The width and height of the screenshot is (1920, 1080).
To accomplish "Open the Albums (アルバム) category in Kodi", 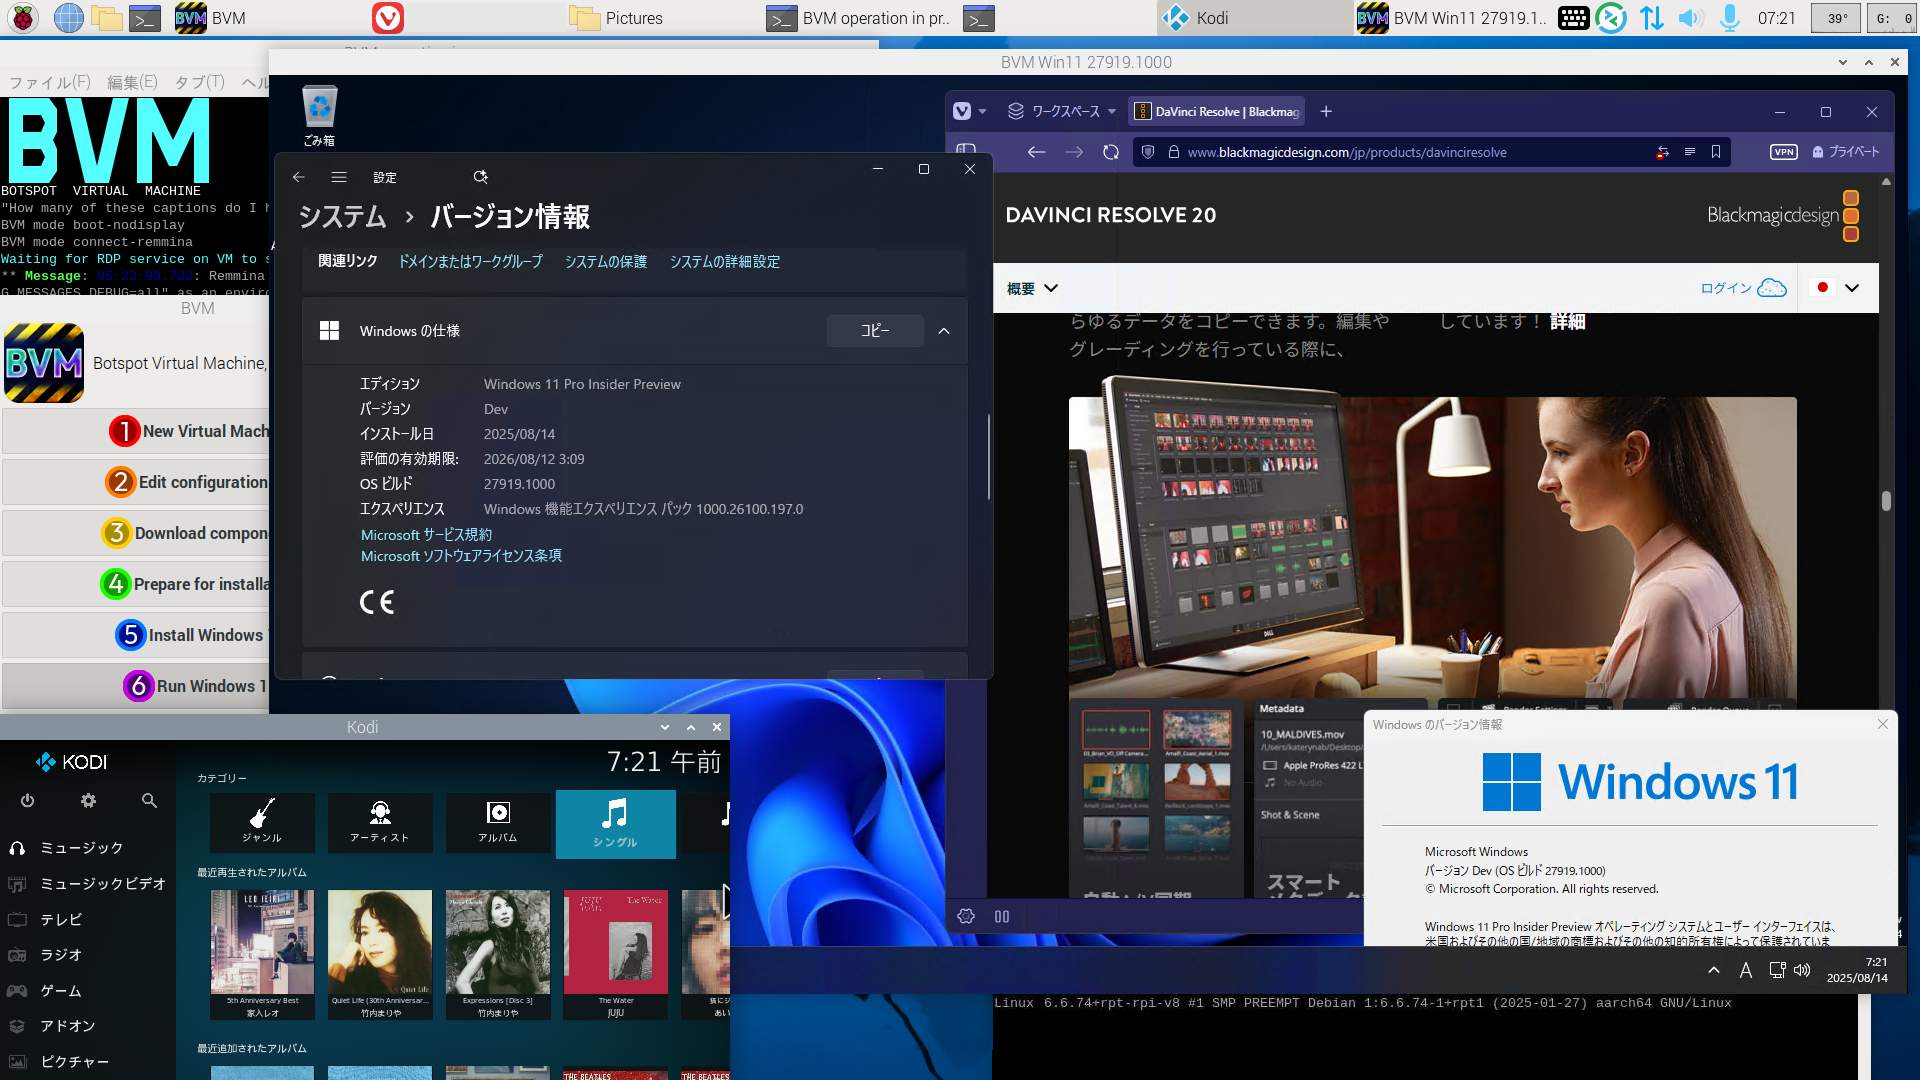I will 498,823.
